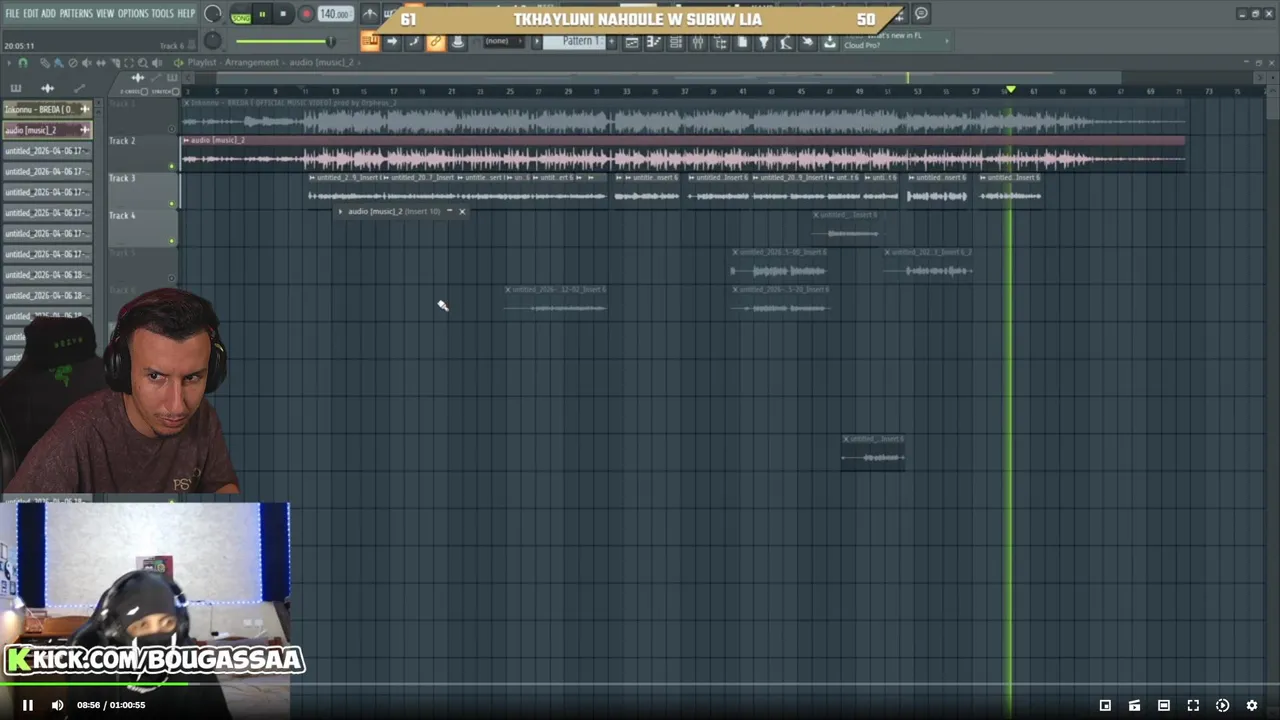This screenshot has height=720, width=1280.
Task: Click the tempo tapper funnel icon
Action: click(763, 42)
